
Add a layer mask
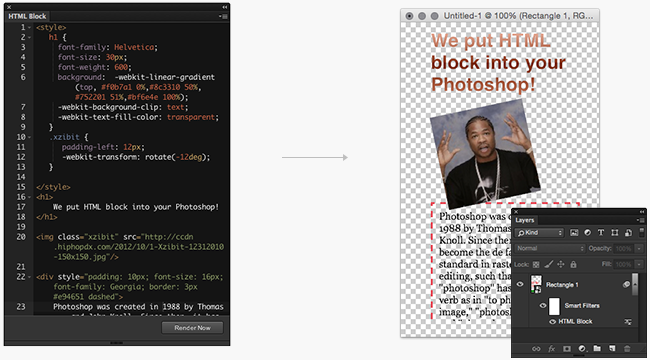pos(567,349)
